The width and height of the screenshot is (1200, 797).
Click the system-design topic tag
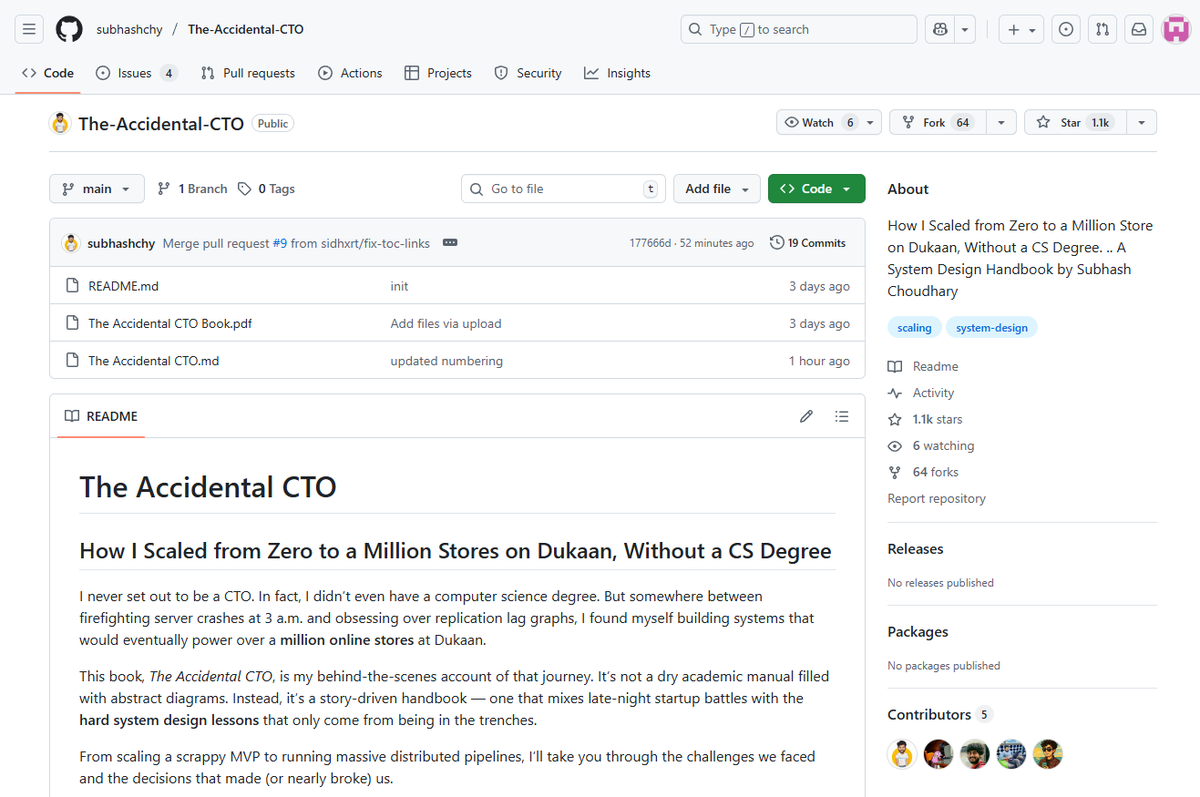click(x=992, y=328)
